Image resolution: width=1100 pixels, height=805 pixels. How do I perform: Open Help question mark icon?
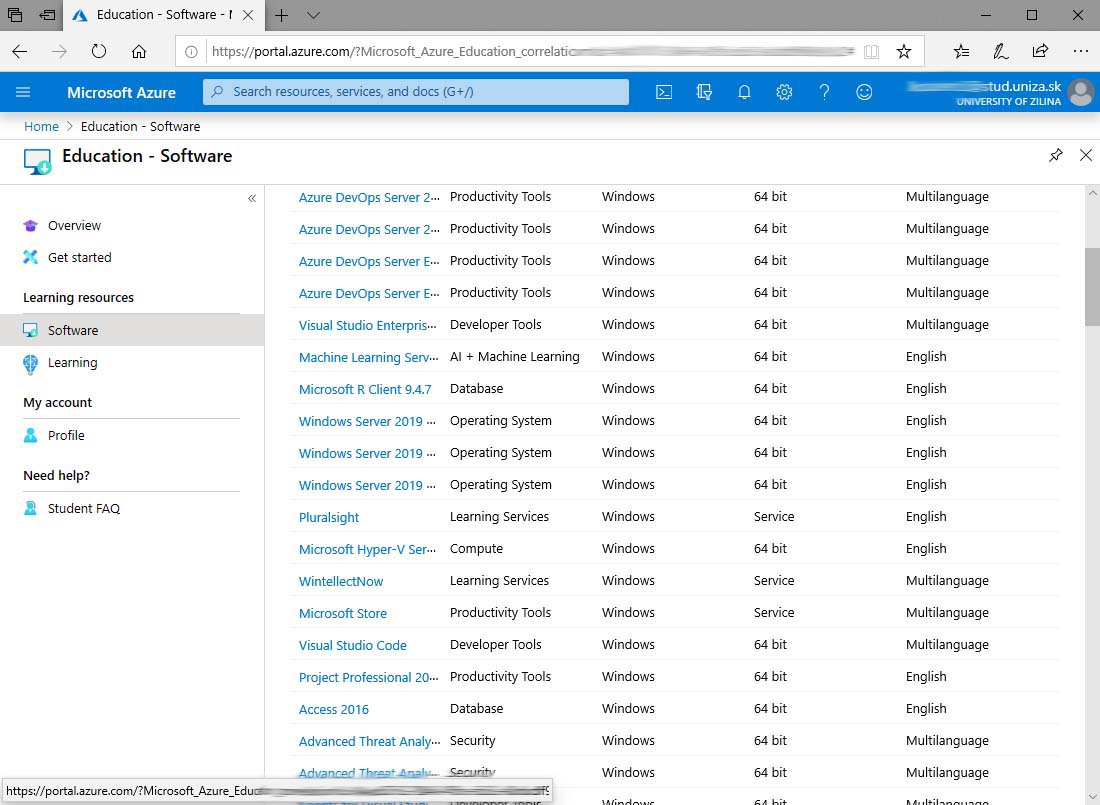coord(824,92)
